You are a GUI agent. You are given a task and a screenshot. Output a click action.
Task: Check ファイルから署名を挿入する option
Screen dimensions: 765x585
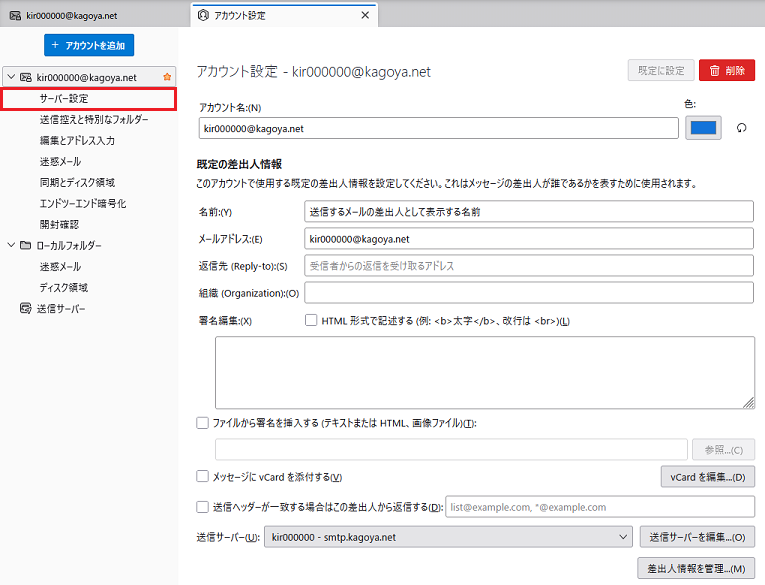(202, 423)
